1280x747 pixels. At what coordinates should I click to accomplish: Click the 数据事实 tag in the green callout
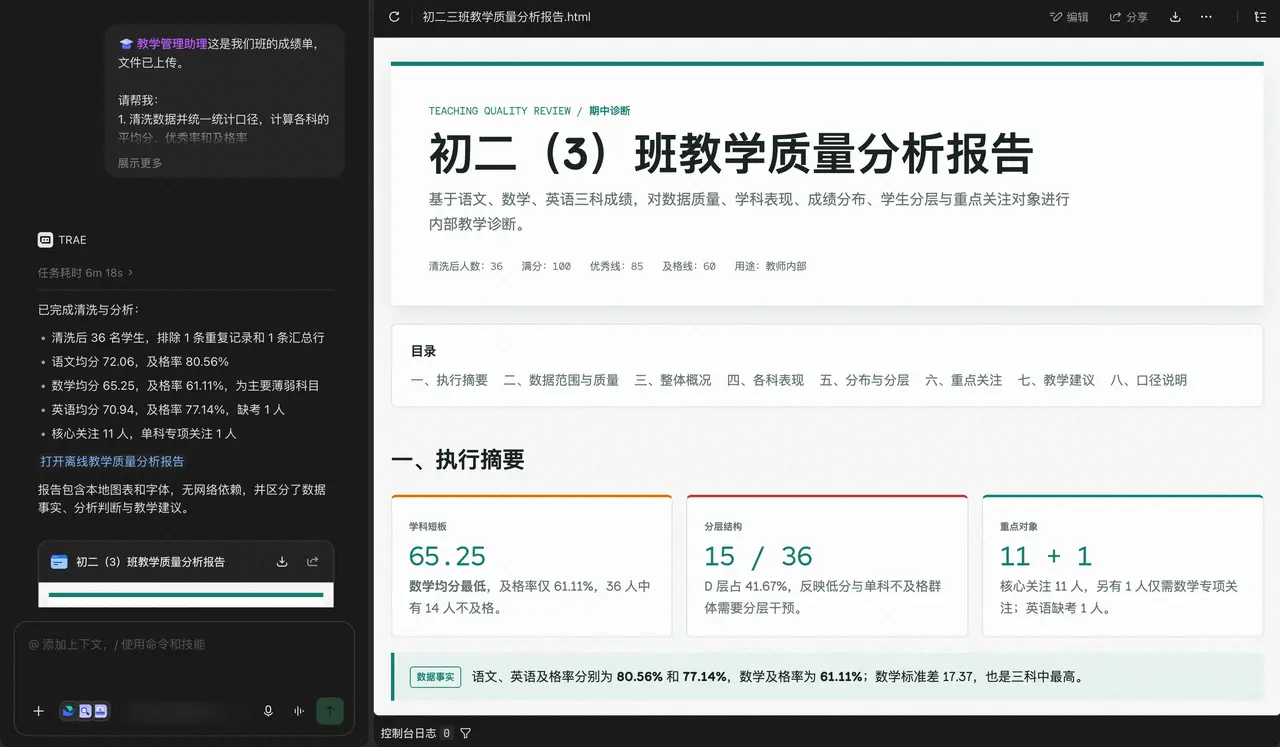point(435,677)
